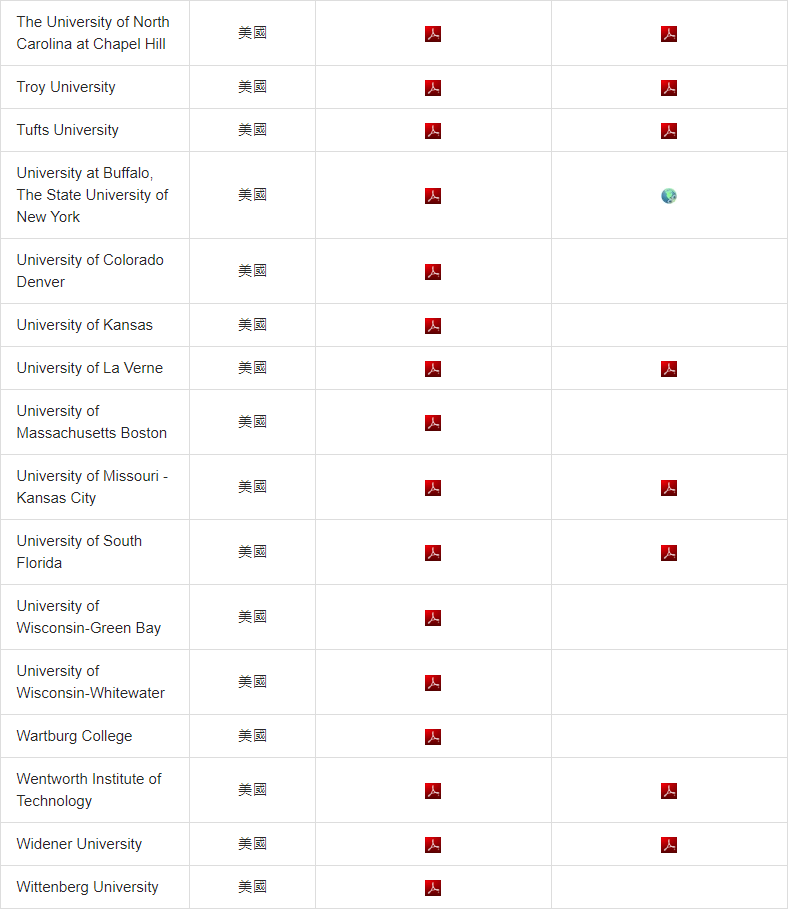
Task: Open Wentworth Institute second-column PDF icon
Action: click(x=669, y=791)
